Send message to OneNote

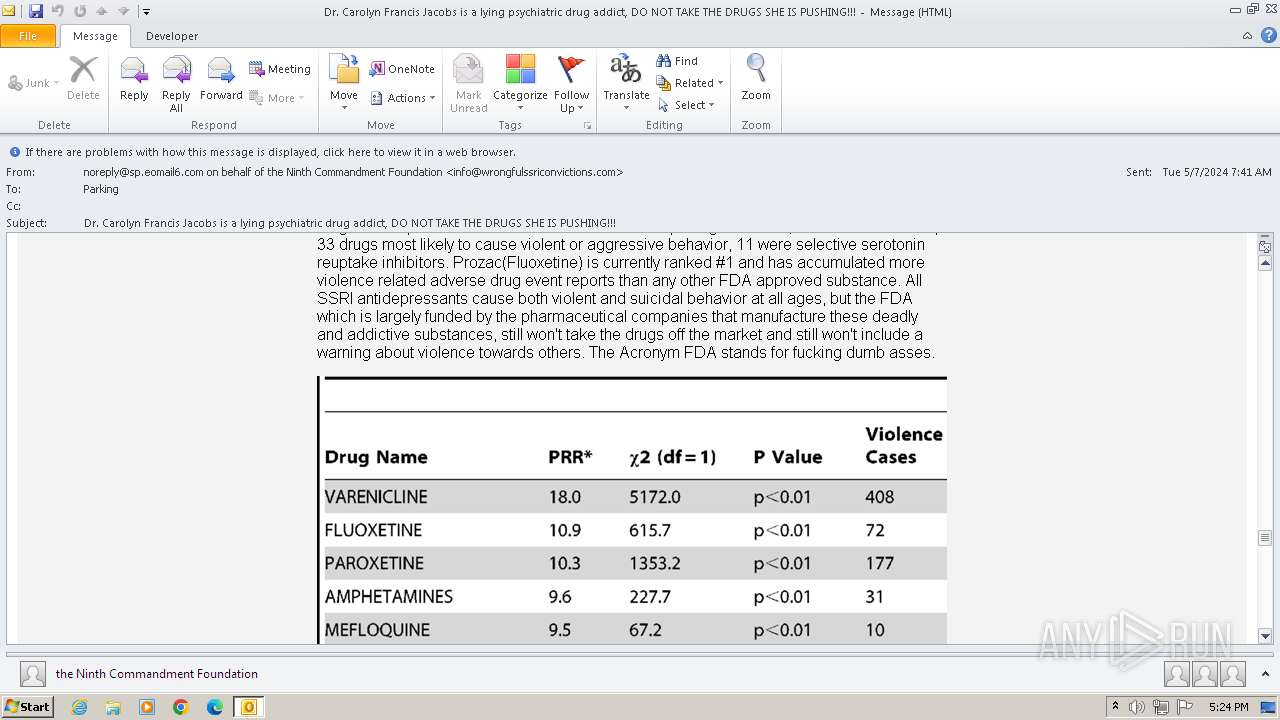pyautogui.click(x=402, y=69)
